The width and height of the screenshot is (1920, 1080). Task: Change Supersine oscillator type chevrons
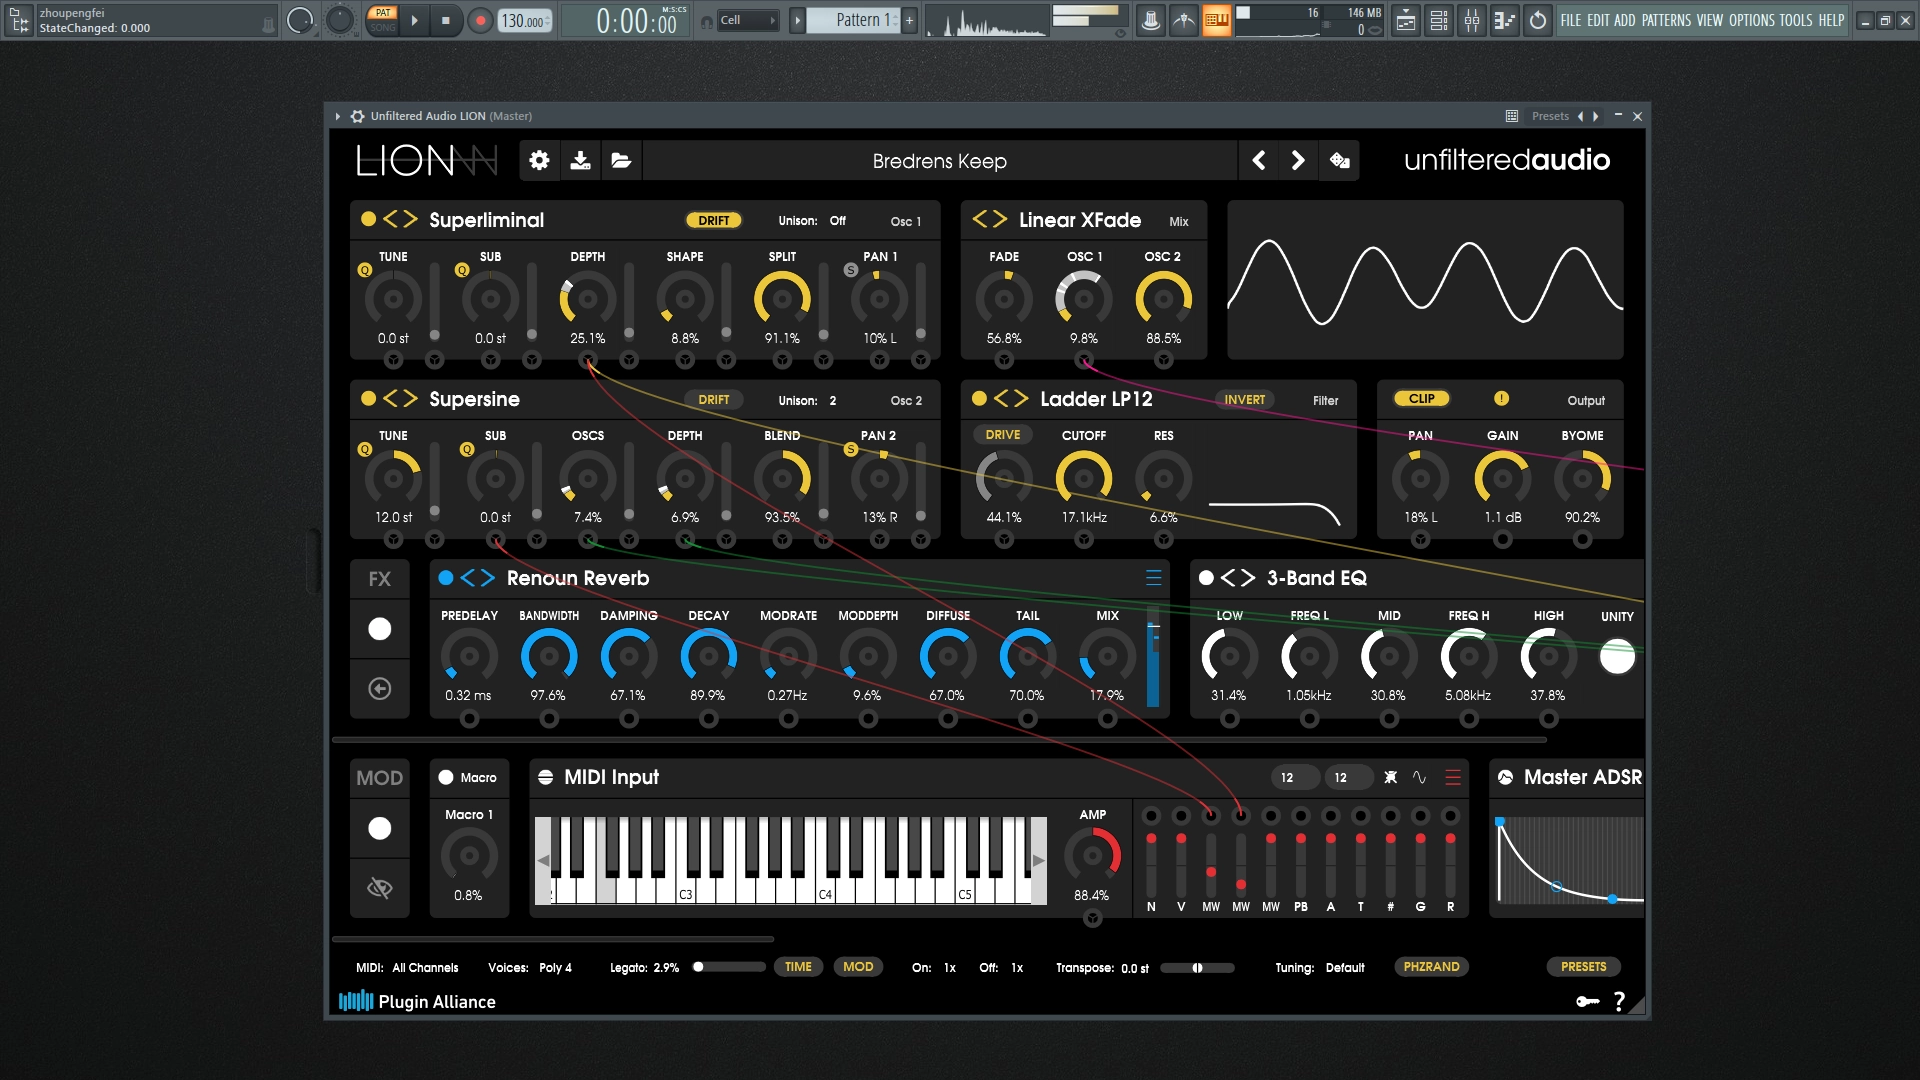(400, 398)
